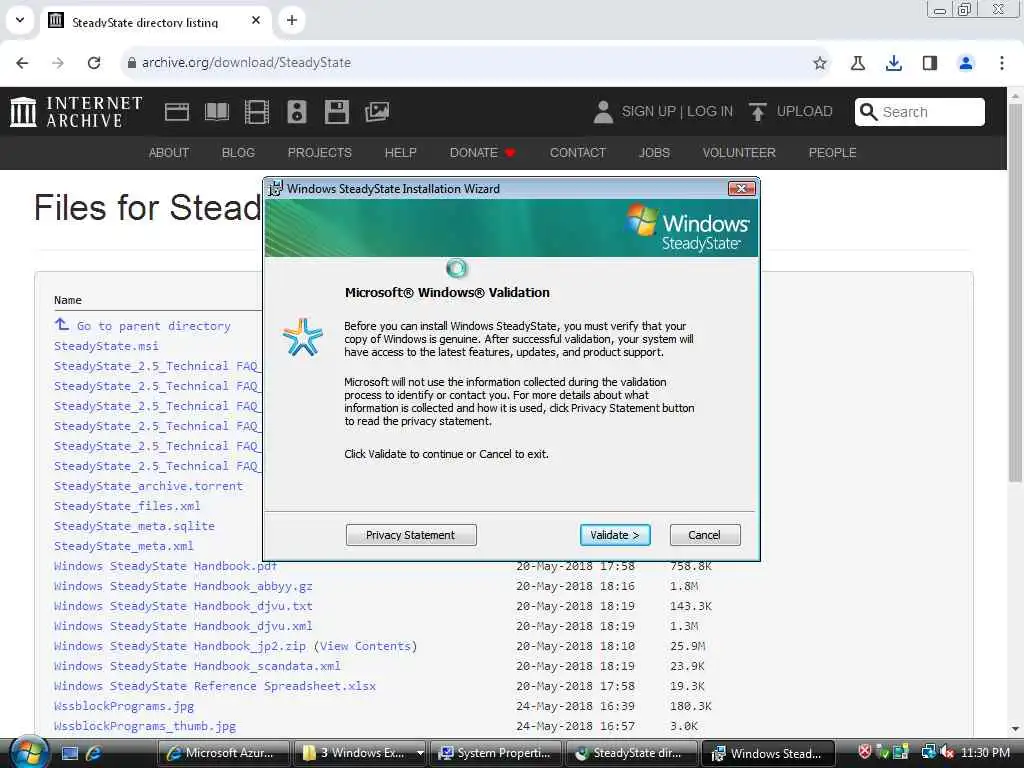
Task: Click the Upload arrow icon
Action: (757, 112)
